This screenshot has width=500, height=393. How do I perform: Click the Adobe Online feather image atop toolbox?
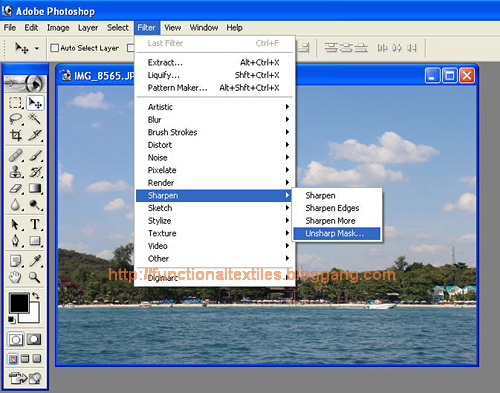coord(25,83)
